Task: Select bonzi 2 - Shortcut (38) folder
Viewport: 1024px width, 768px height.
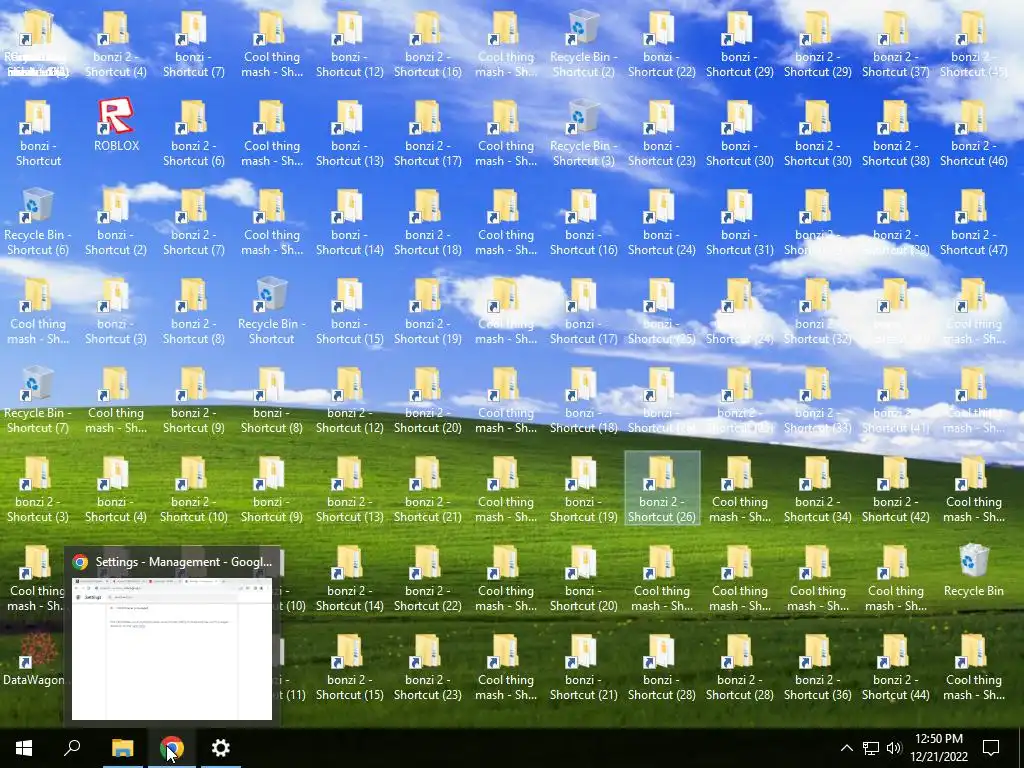Action: [x=896, y=133]
